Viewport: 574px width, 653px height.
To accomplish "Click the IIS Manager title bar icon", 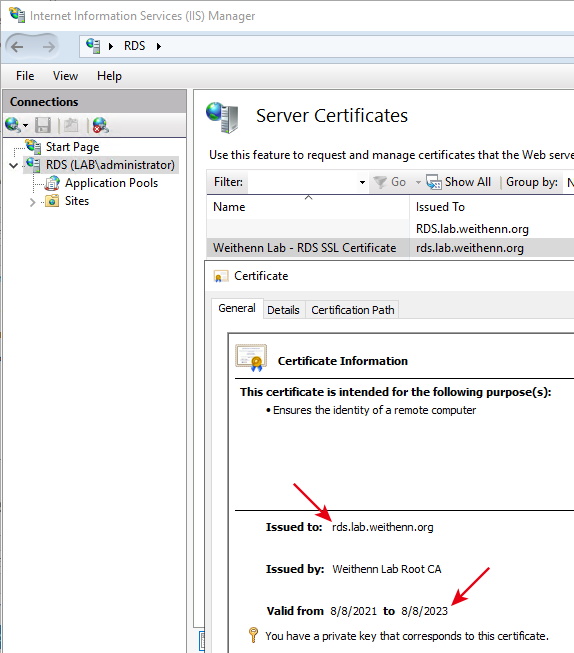I will 17,15.
